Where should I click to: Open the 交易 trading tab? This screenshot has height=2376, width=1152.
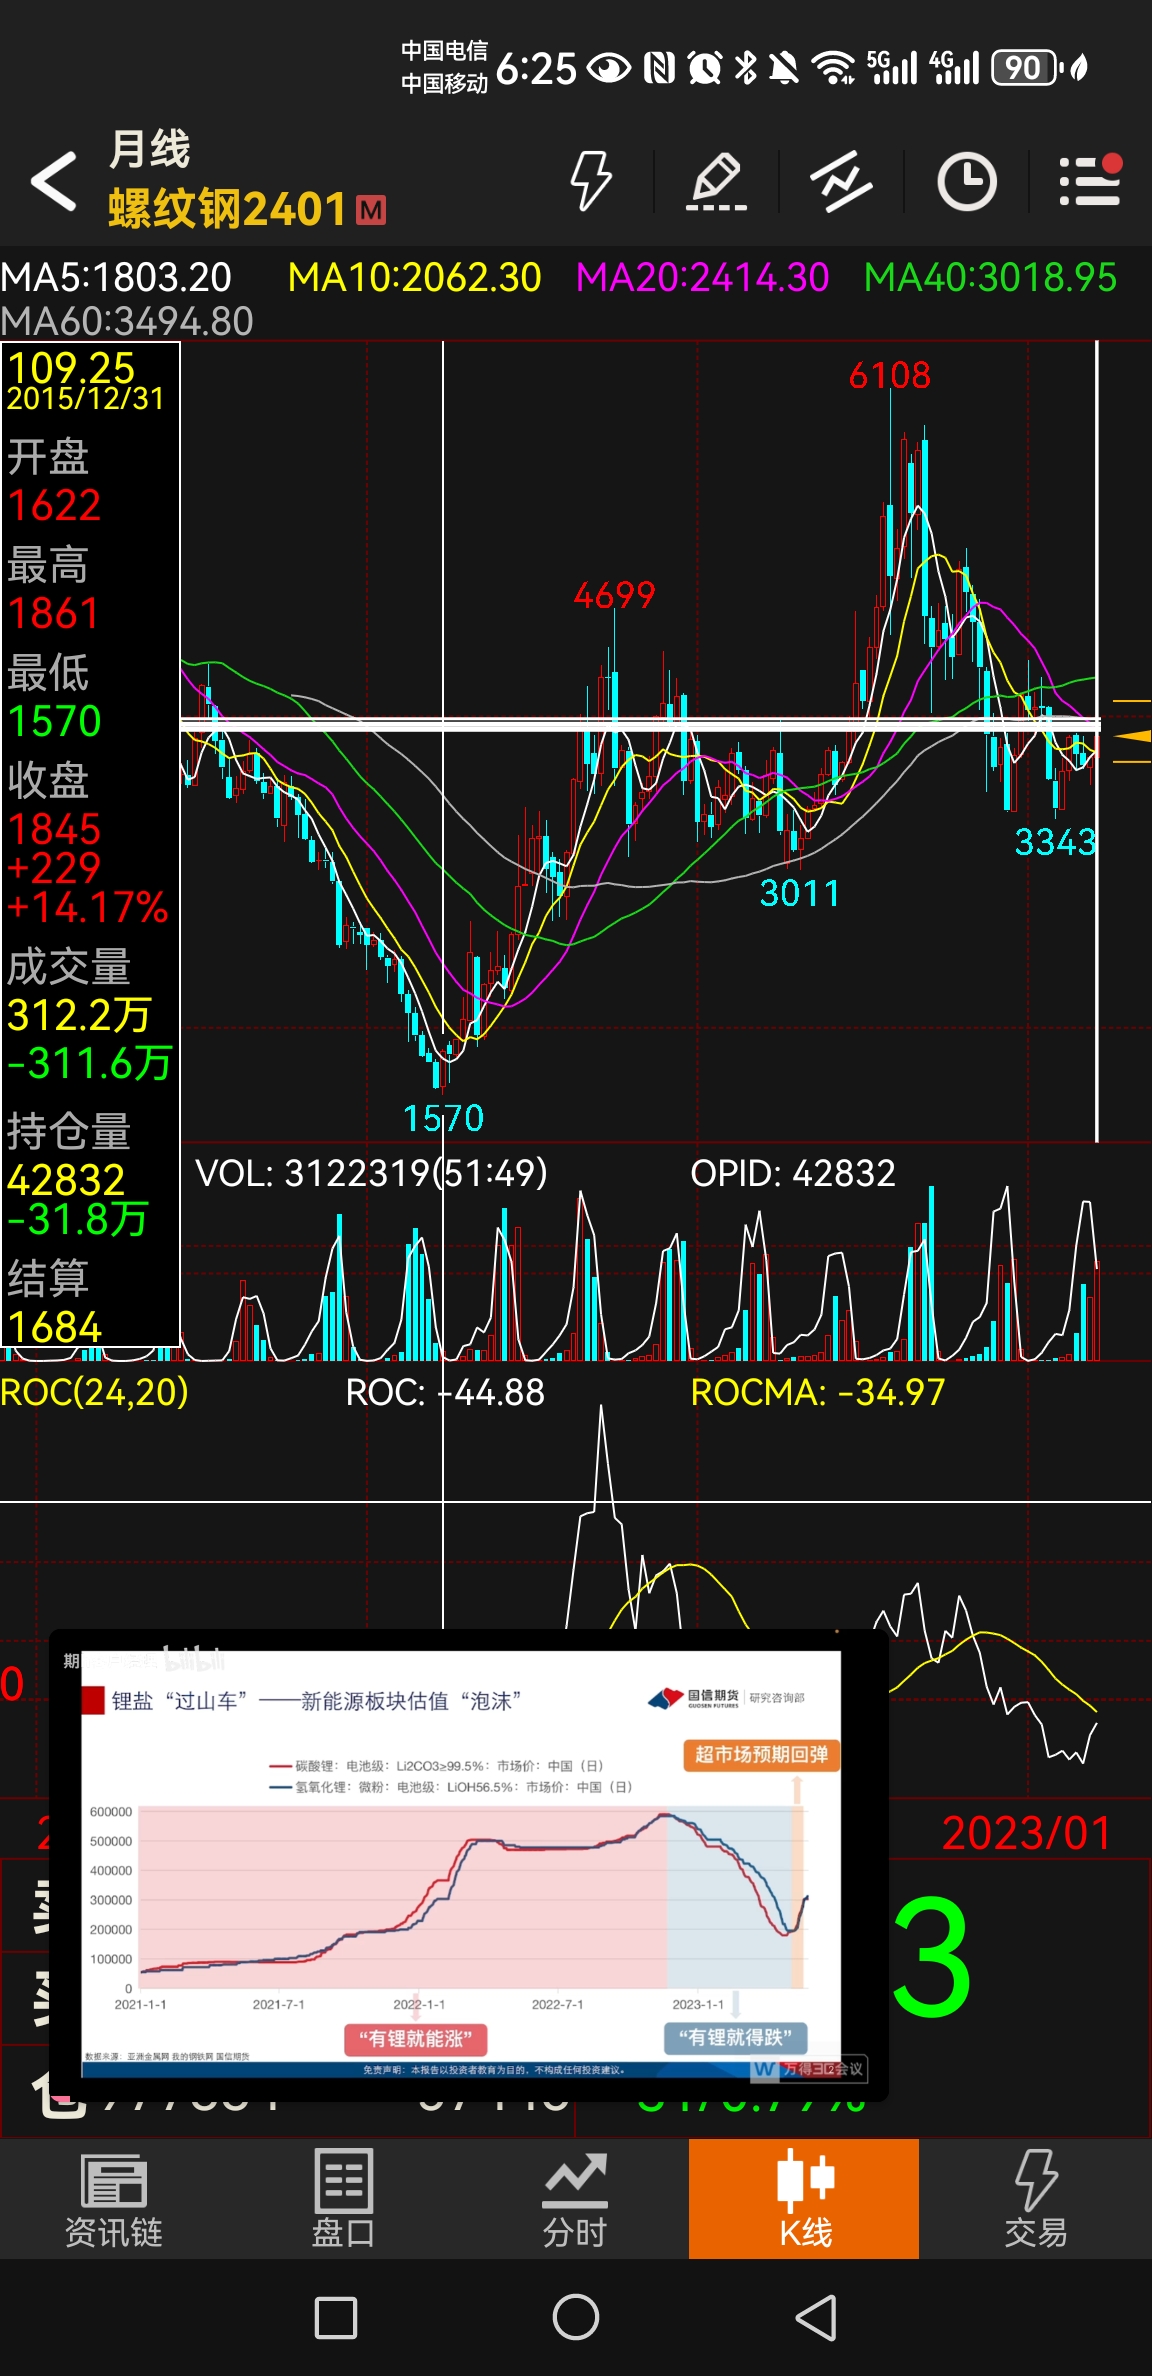click(x=1036, y=2200)
